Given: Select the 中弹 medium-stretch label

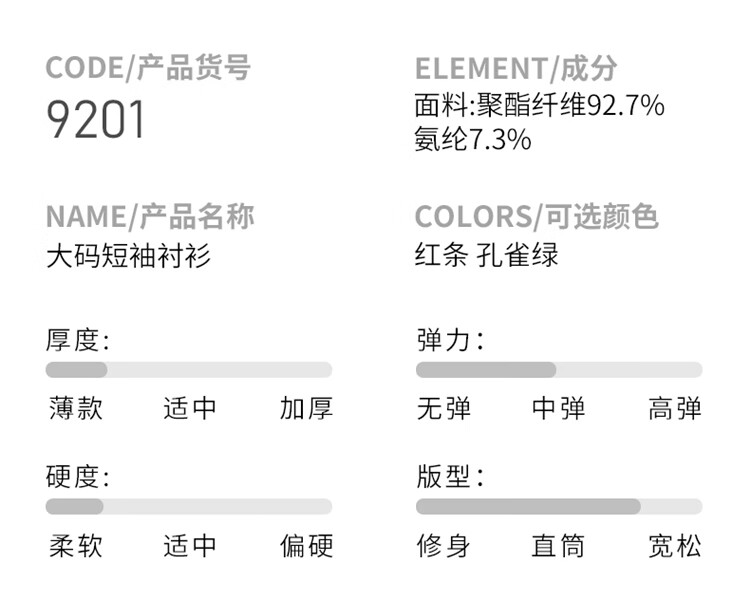Looking at the screenshot, I should tap(559, 409).
